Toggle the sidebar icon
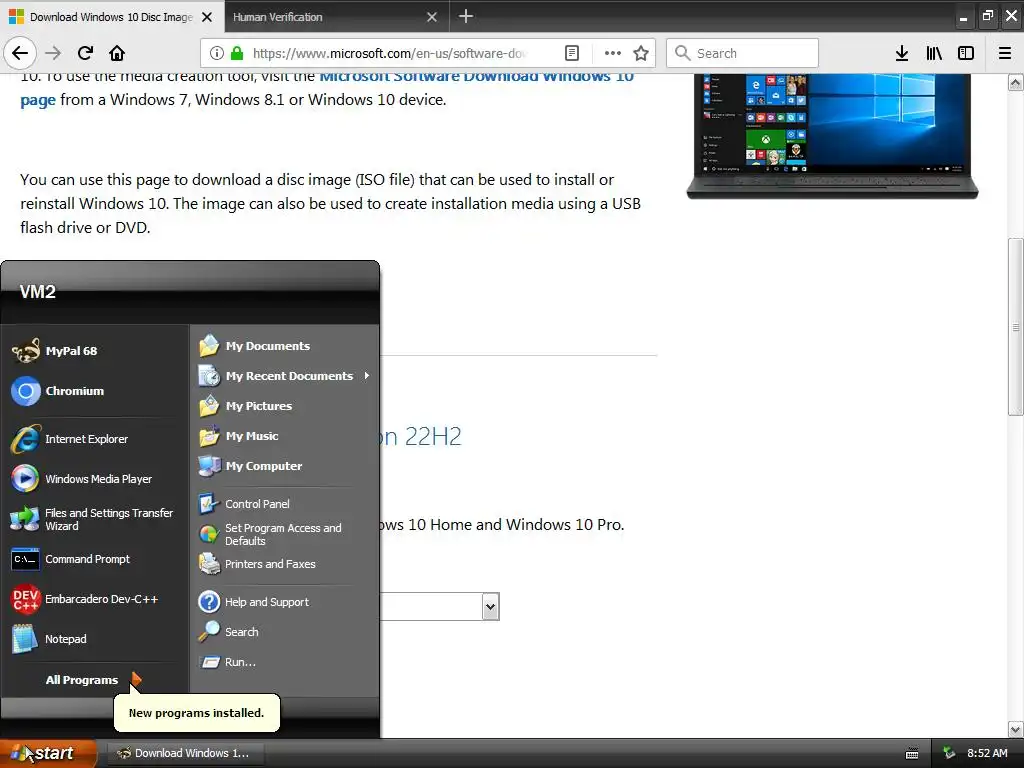The height and width of the screenshot is (768, 1024). click(x=966, y=53)
